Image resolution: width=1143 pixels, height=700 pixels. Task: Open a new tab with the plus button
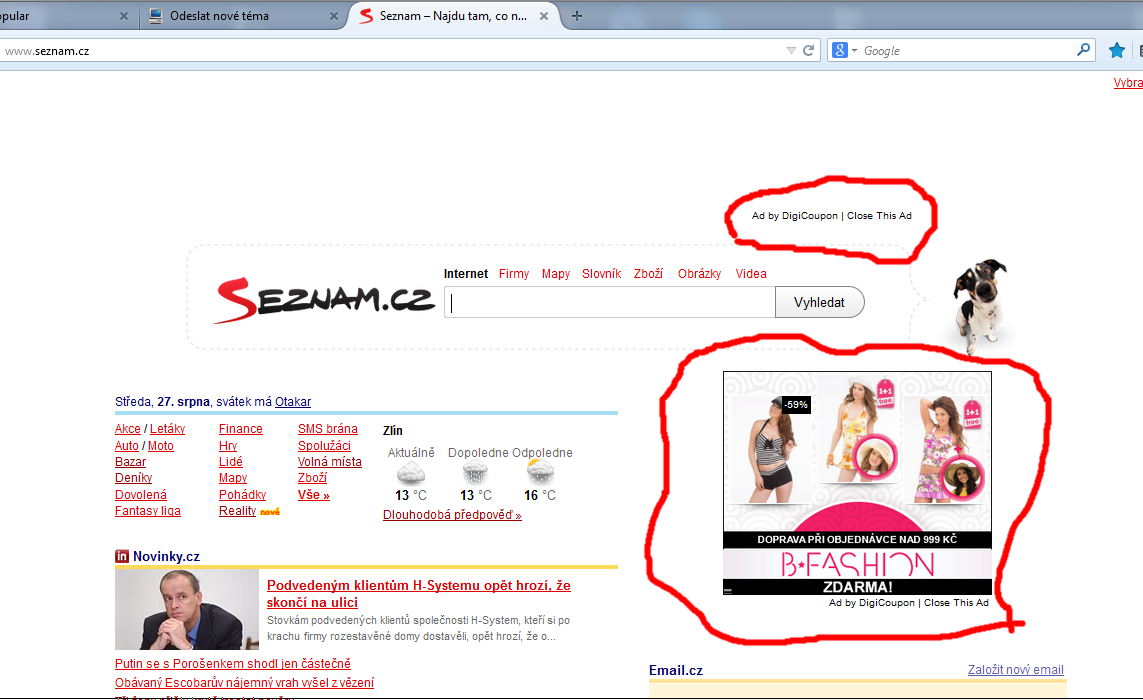click(577, 15)
